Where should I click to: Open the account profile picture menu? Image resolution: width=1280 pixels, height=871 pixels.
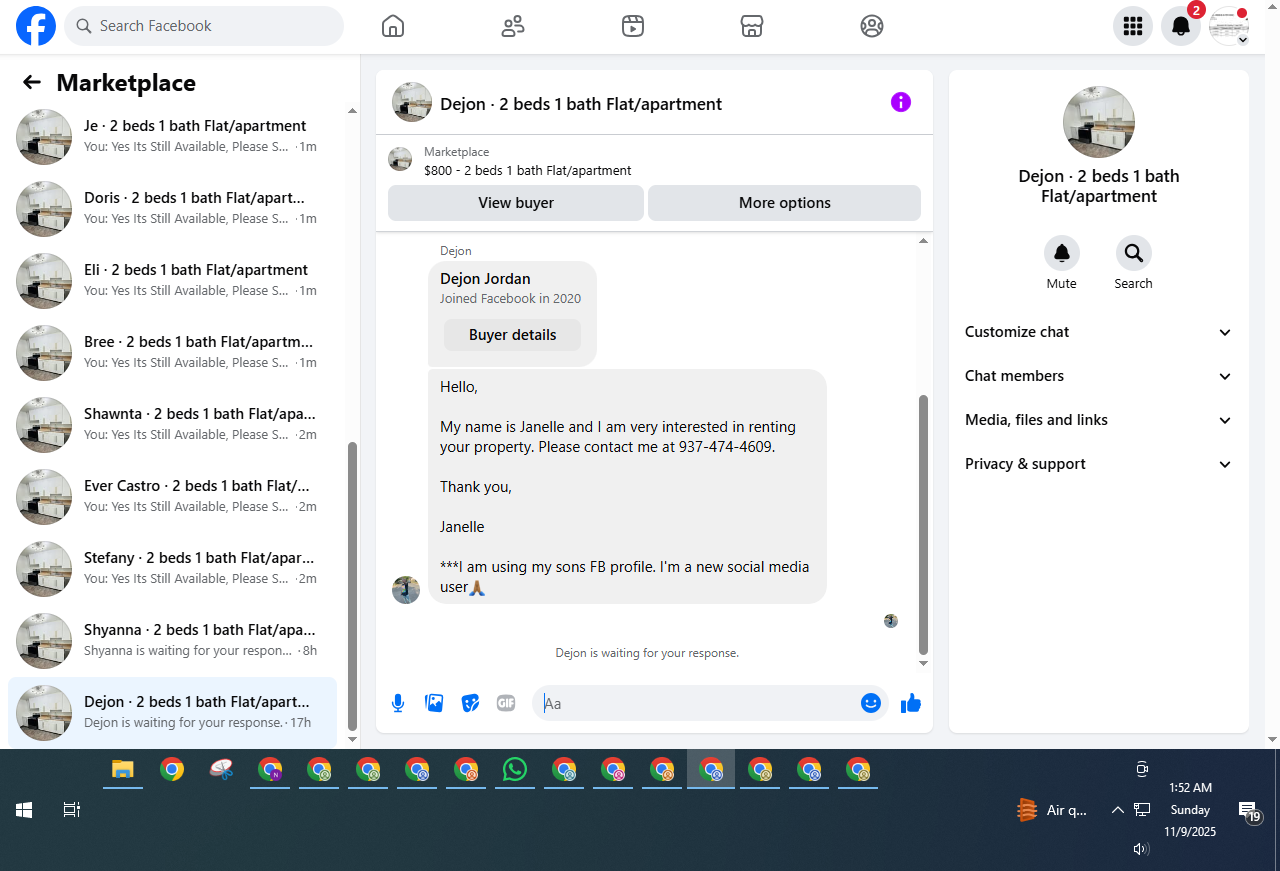[1229, 26]
